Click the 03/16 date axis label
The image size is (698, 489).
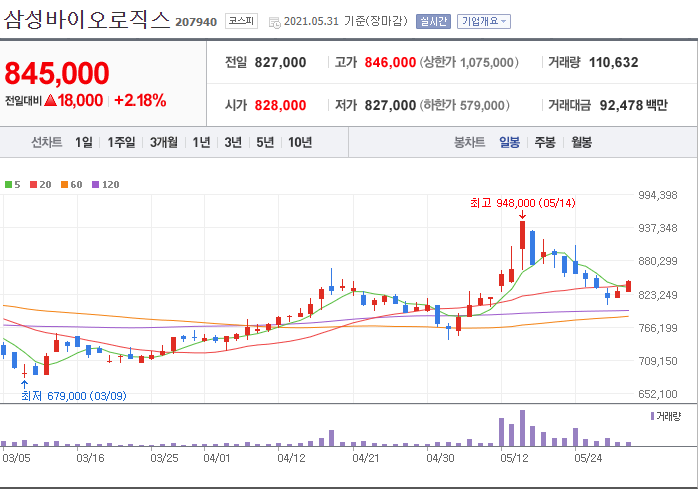[x=90, y=458]
